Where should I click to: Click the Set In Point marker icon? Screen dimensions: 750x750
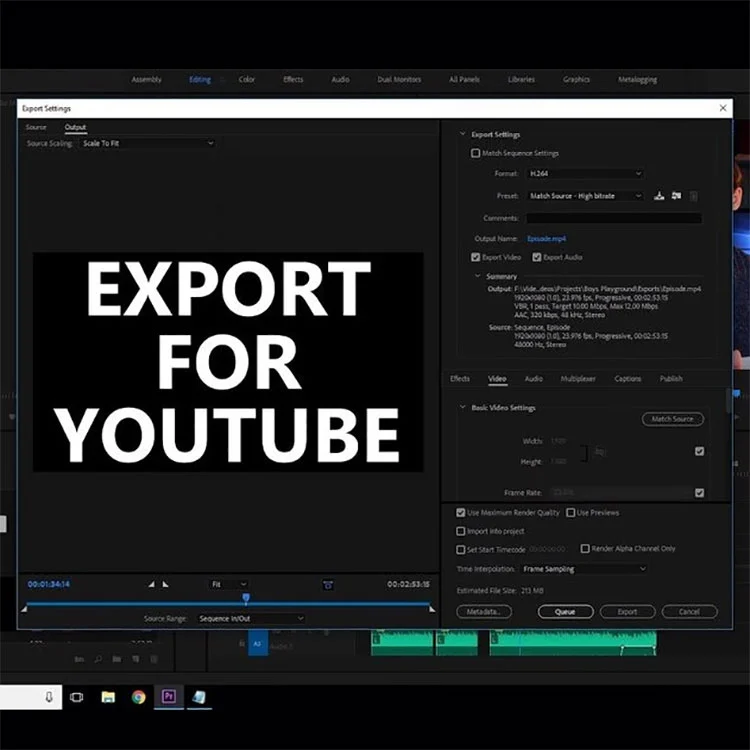tap(151, 585)
